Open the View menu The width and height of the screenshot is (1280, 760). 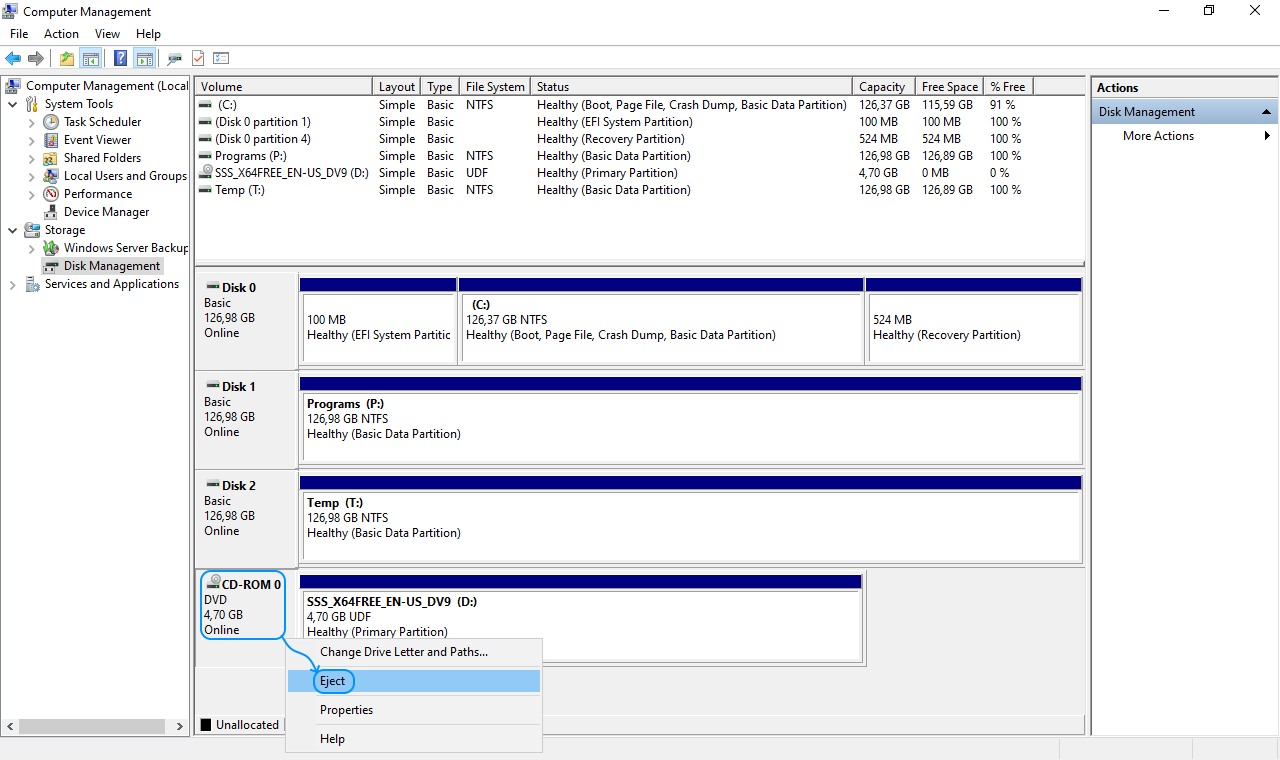coord(107,34)
